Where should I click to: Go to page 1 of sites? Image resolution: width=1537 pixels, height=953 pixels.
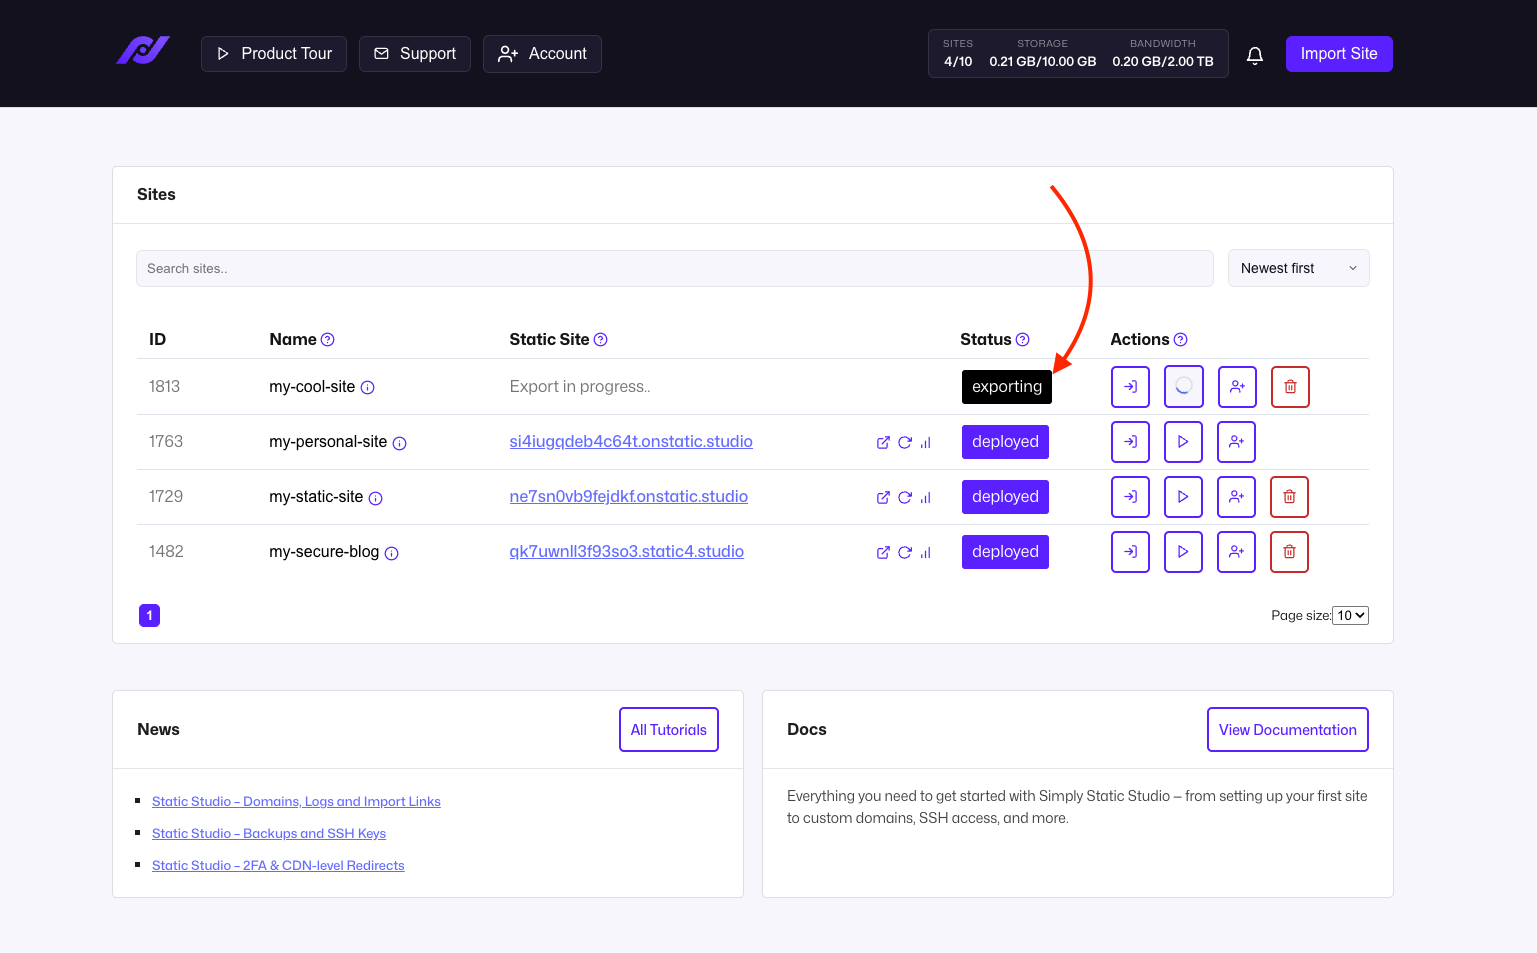tap(150, 616)
